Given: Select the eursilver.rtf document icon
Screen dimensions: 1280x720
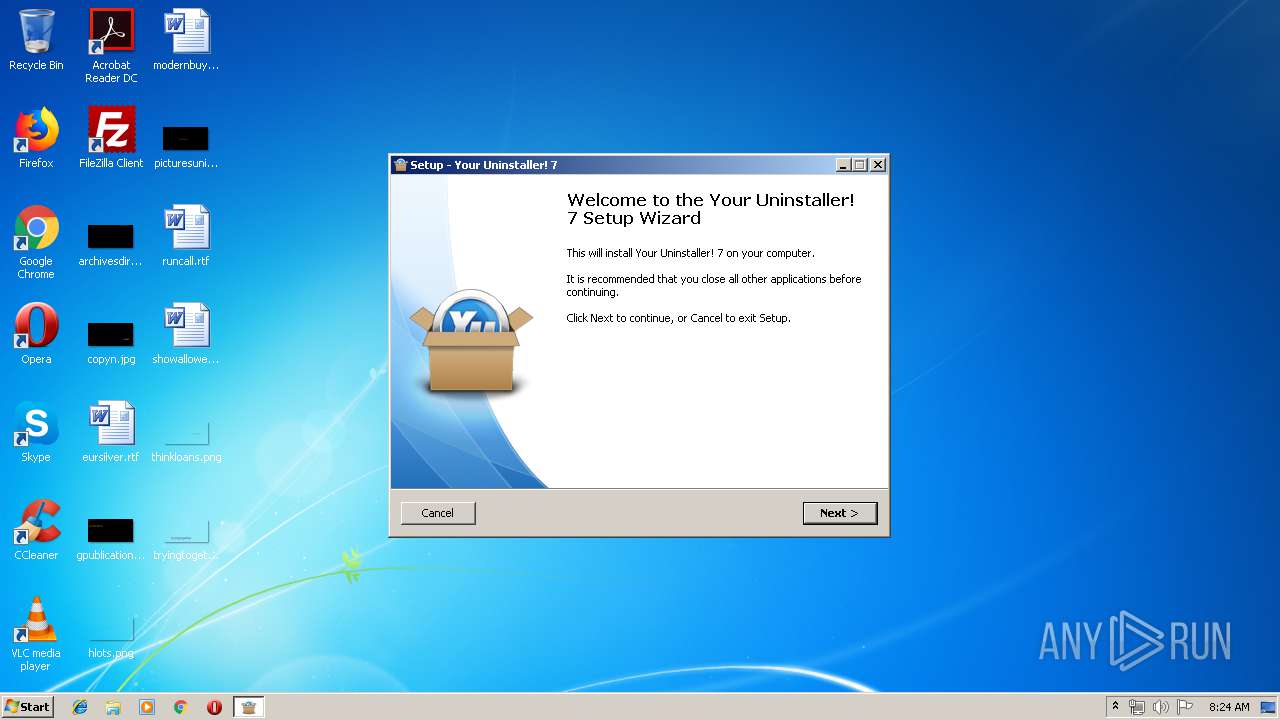Looking at the screenshot, I should pos(111,432).
